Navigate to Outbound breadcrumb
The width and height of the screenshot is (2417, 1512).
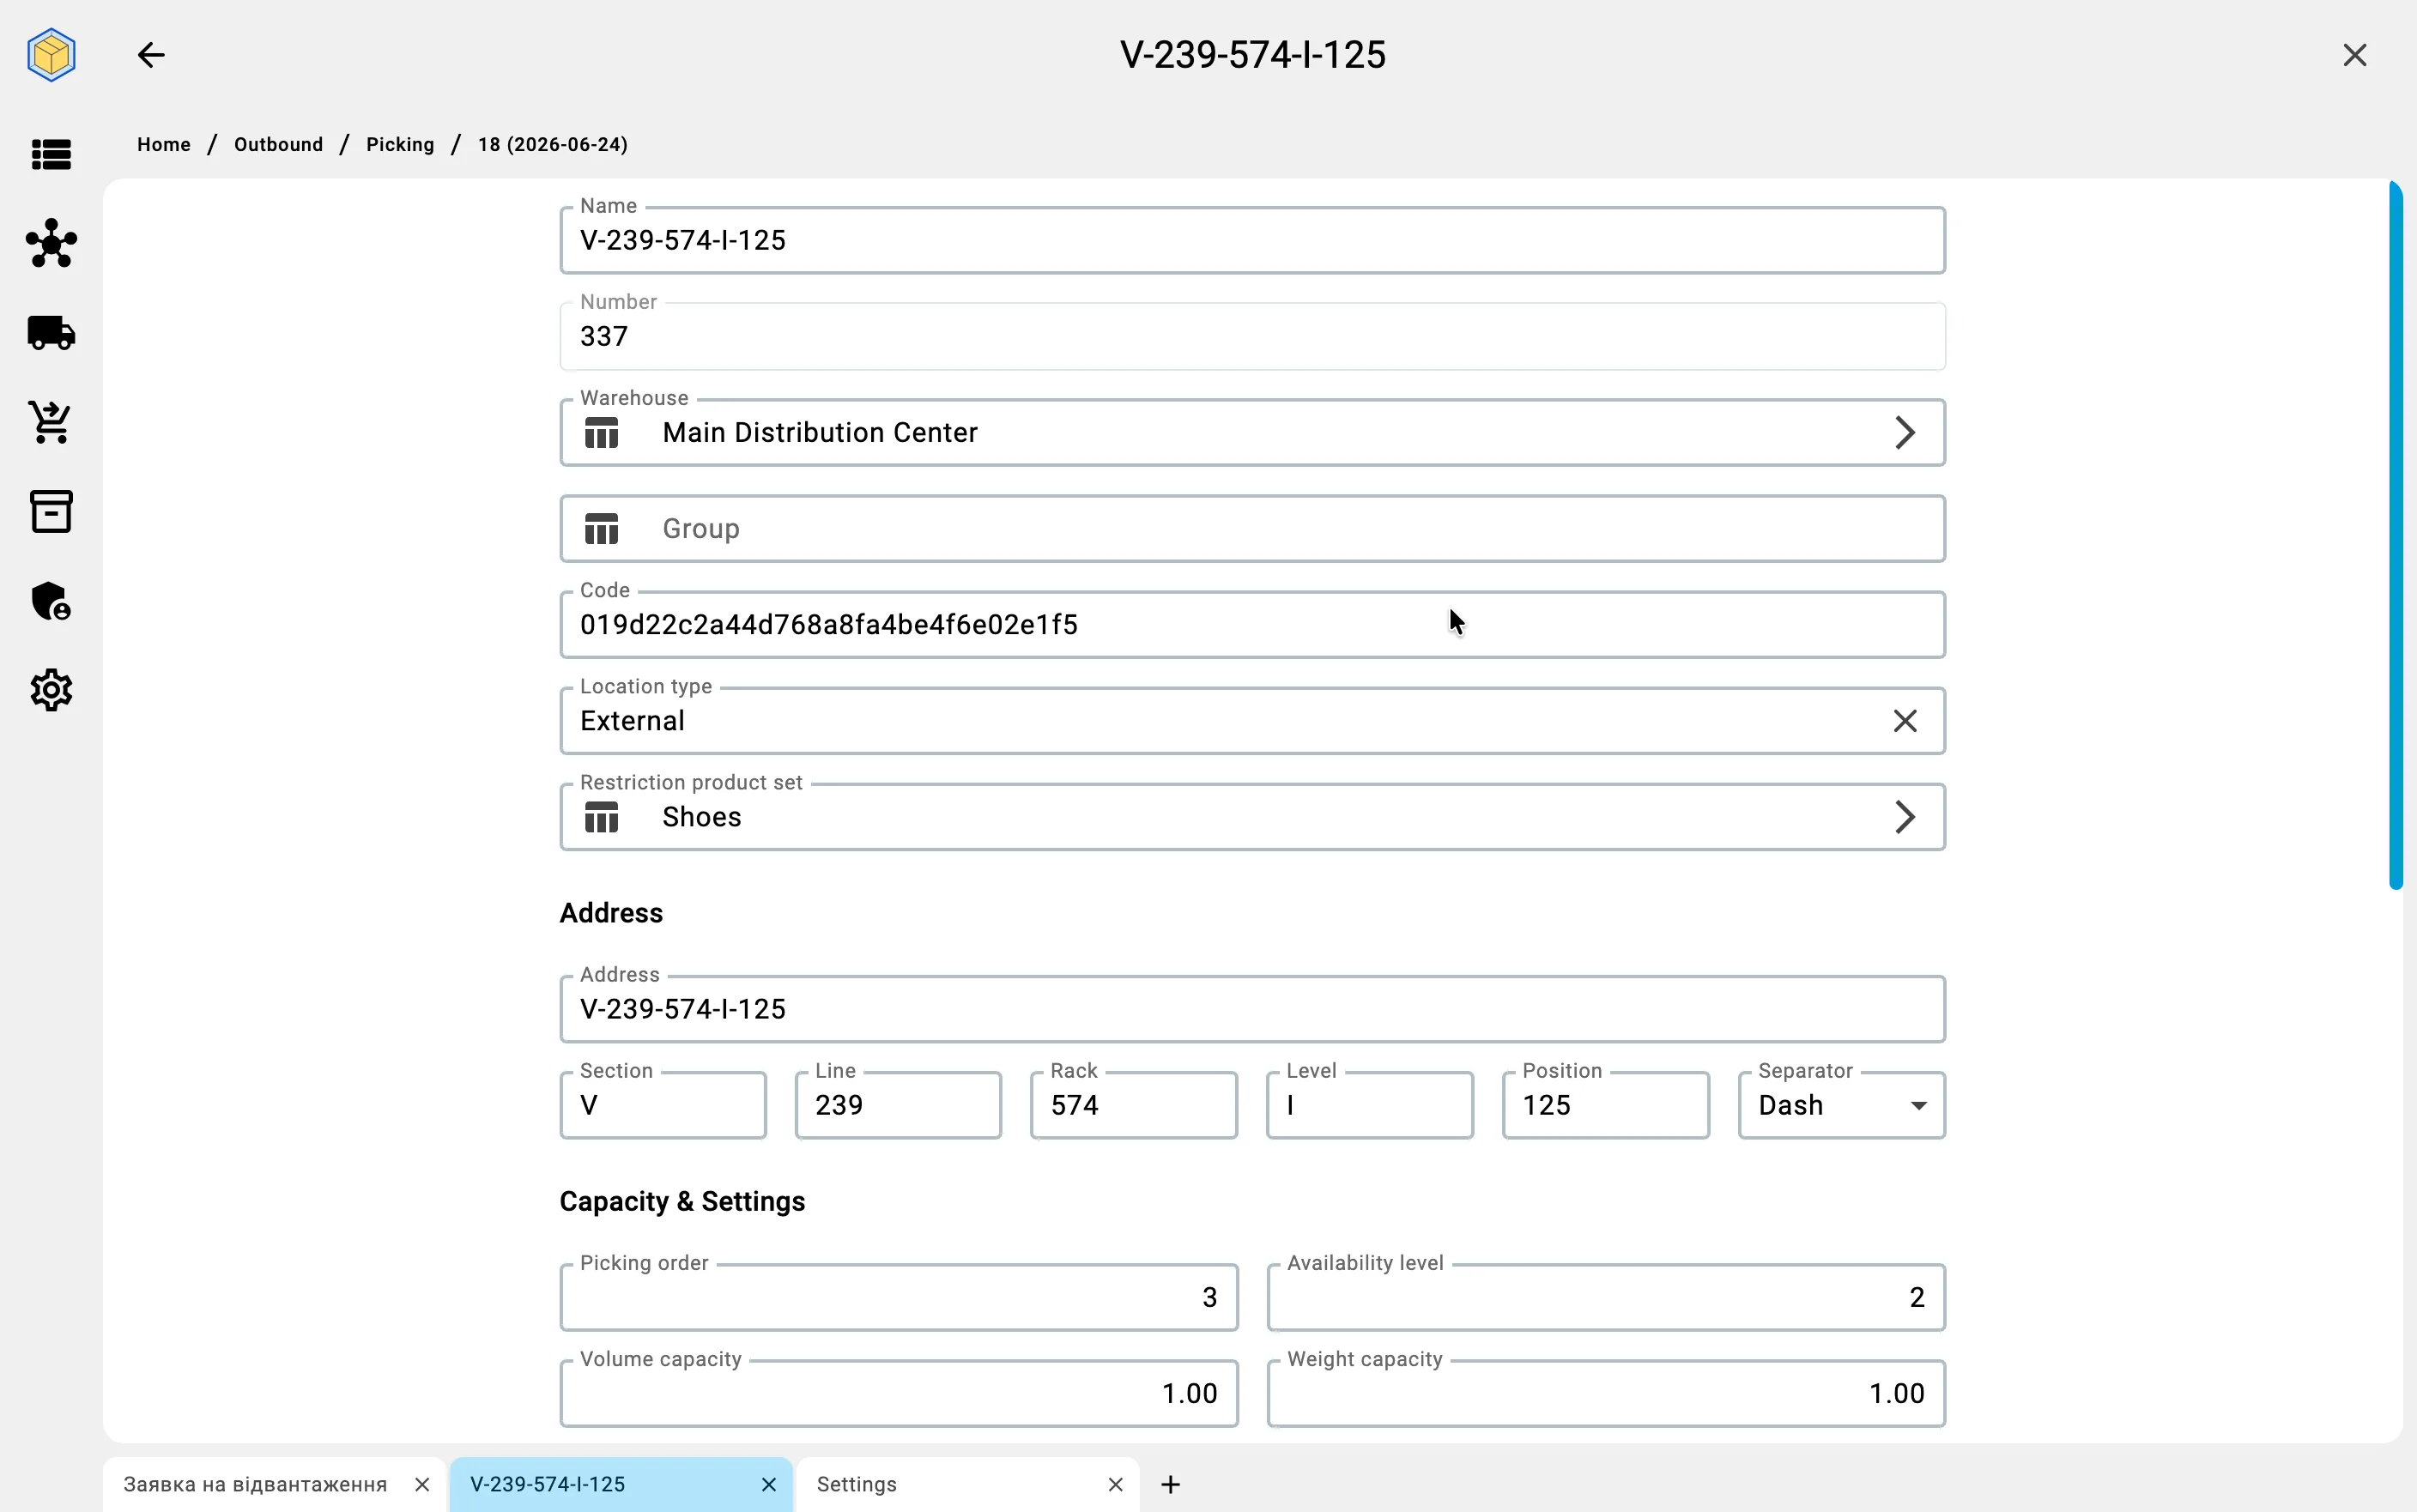click(278, 144)
